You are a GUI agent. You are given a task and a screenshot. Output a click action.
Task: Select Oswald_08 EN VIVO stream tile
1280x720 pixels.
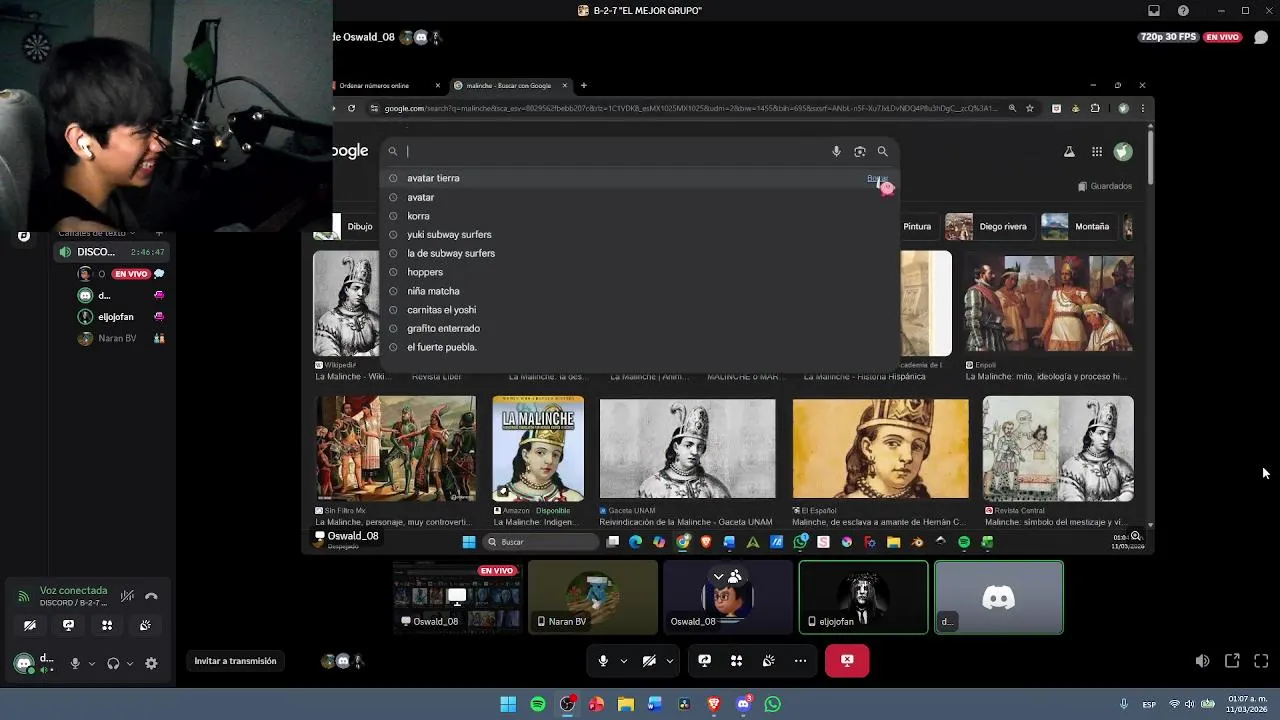457,597
